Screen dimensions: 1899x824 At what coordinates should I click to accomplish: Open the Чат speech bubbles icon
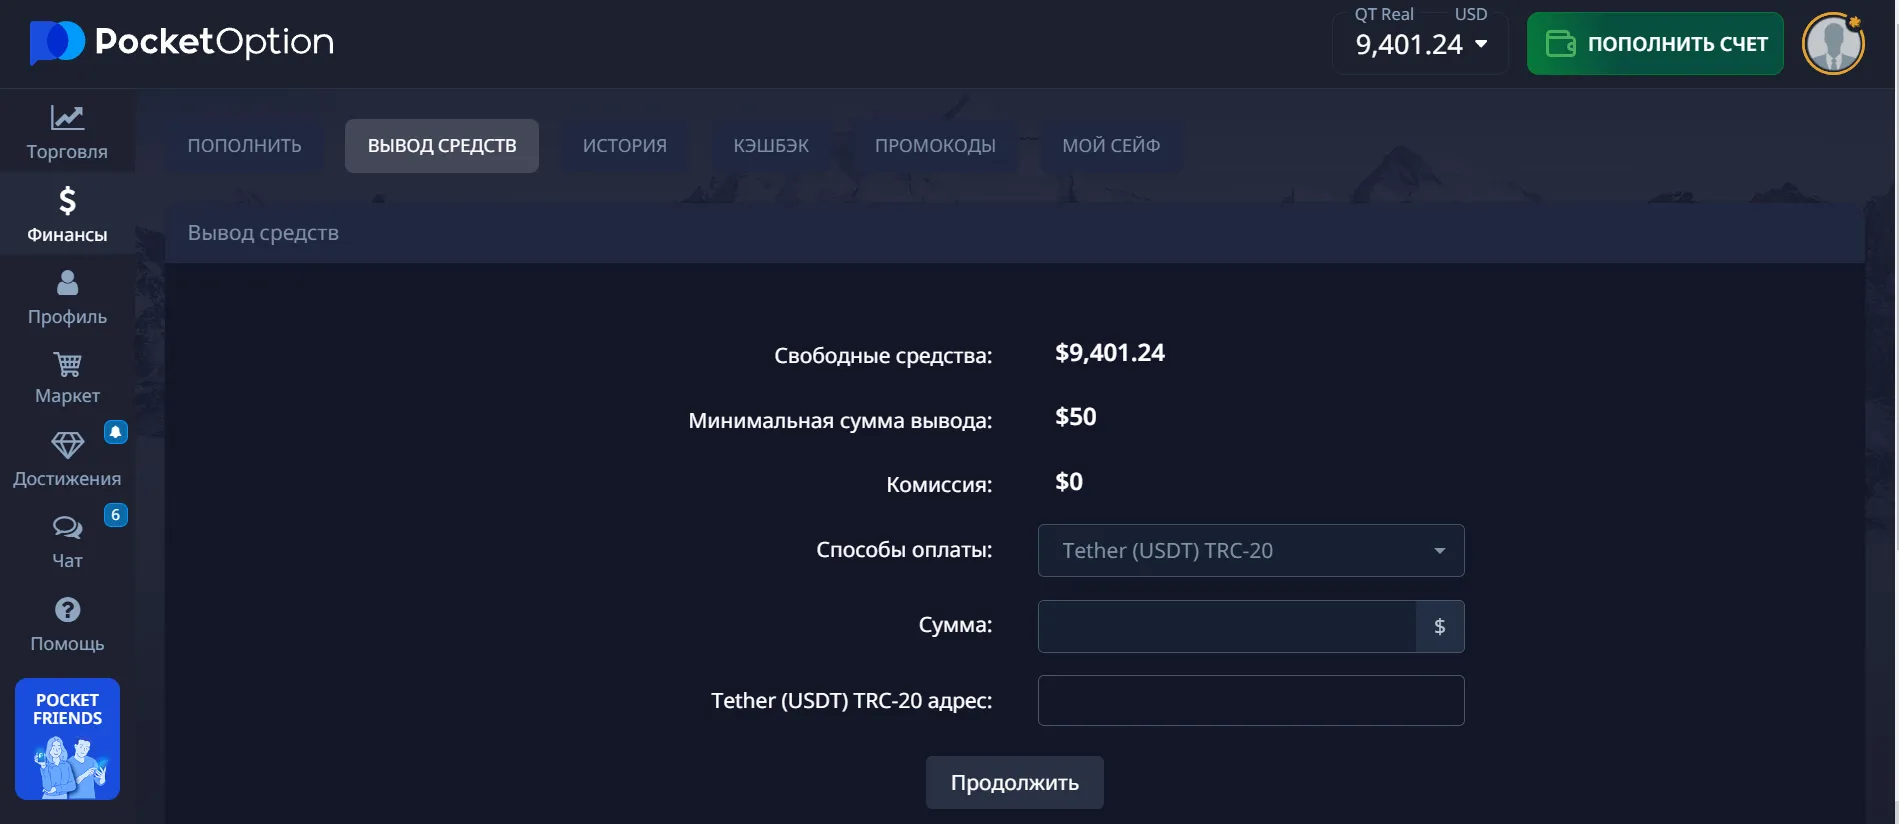(67, 527)
